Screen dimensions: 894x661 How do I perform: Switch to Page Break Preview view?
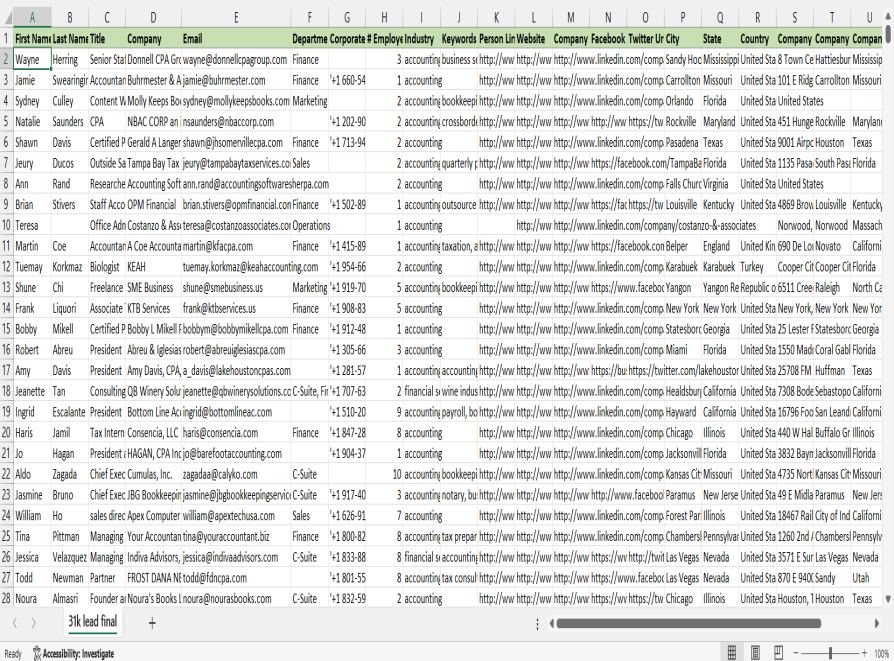(778, 652)
